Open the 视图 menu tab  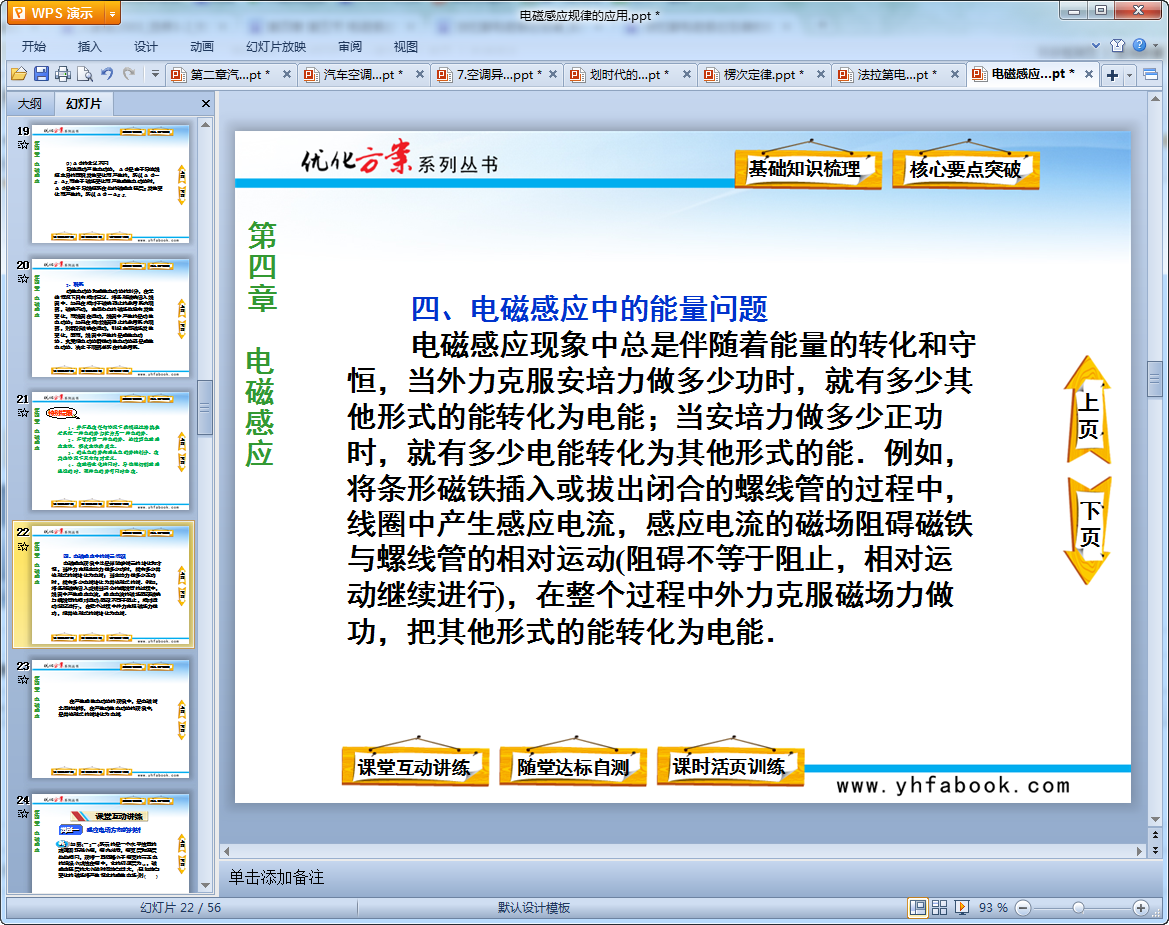406,46
